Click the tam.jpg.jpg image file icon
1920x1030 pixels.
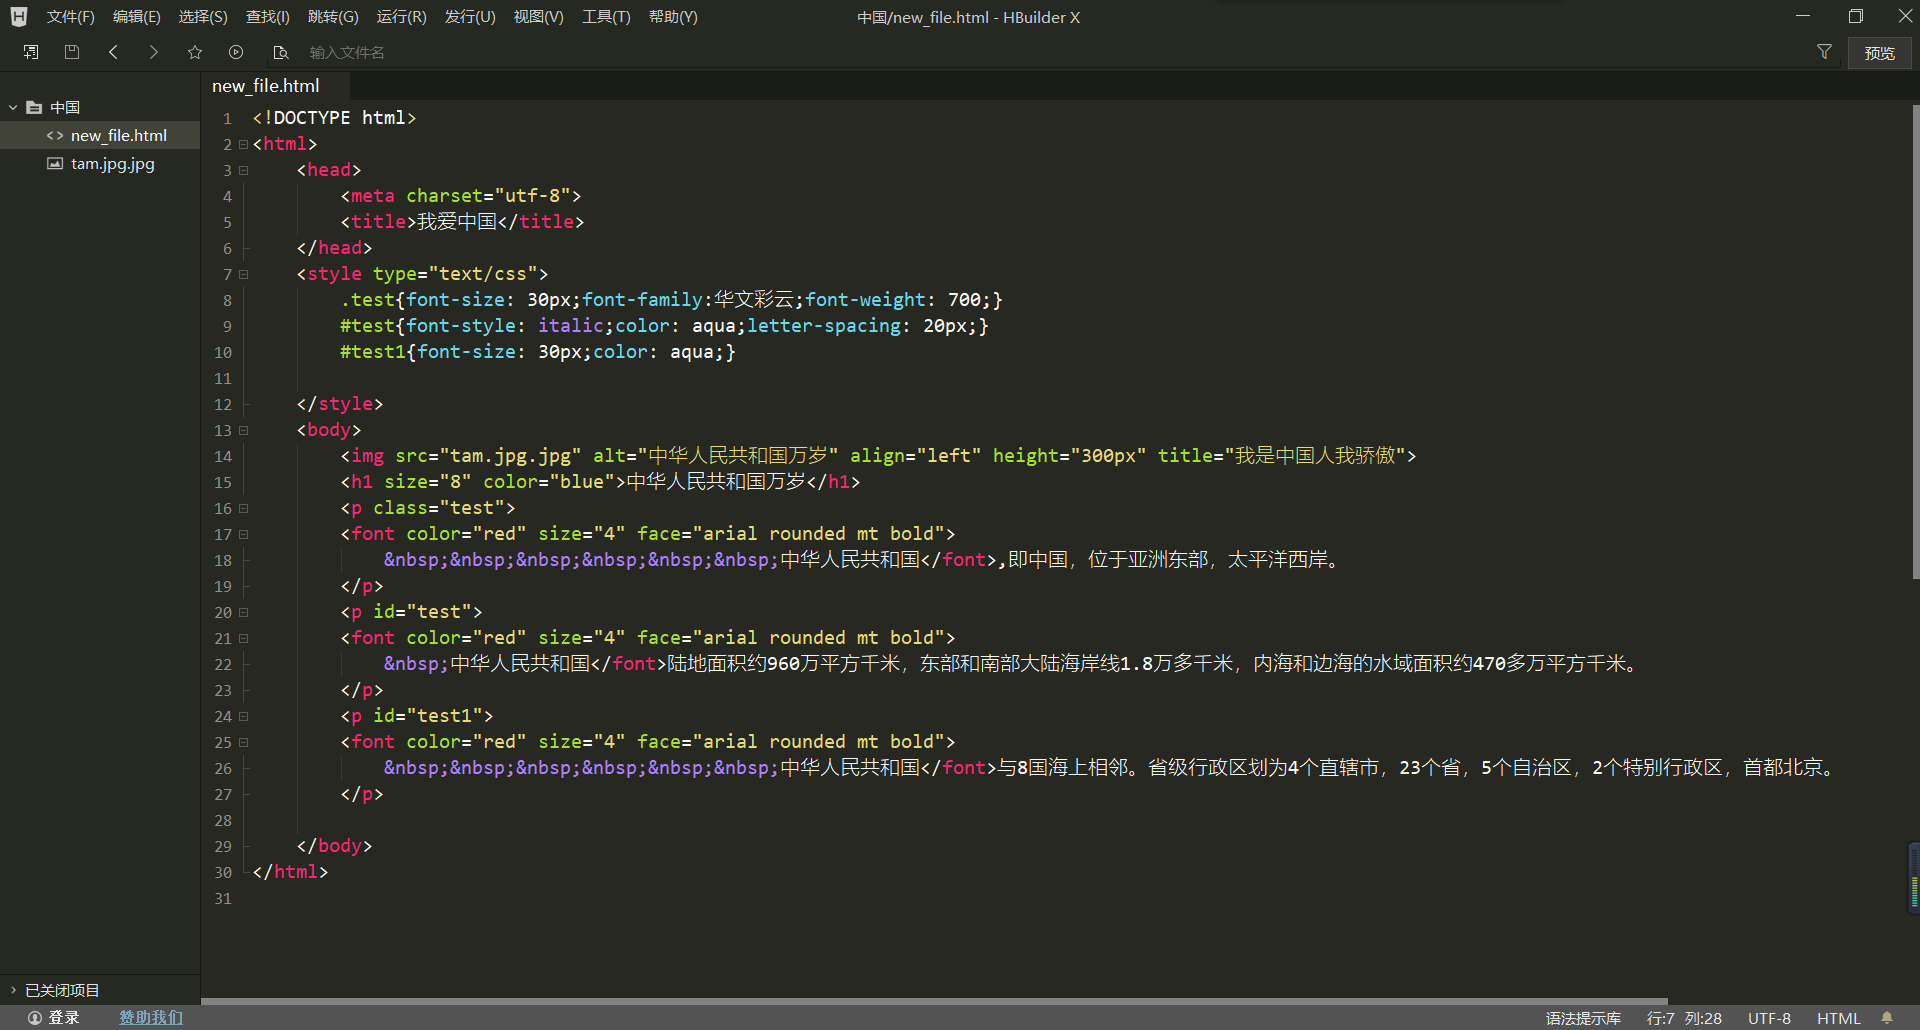click(x=55, y=163)
